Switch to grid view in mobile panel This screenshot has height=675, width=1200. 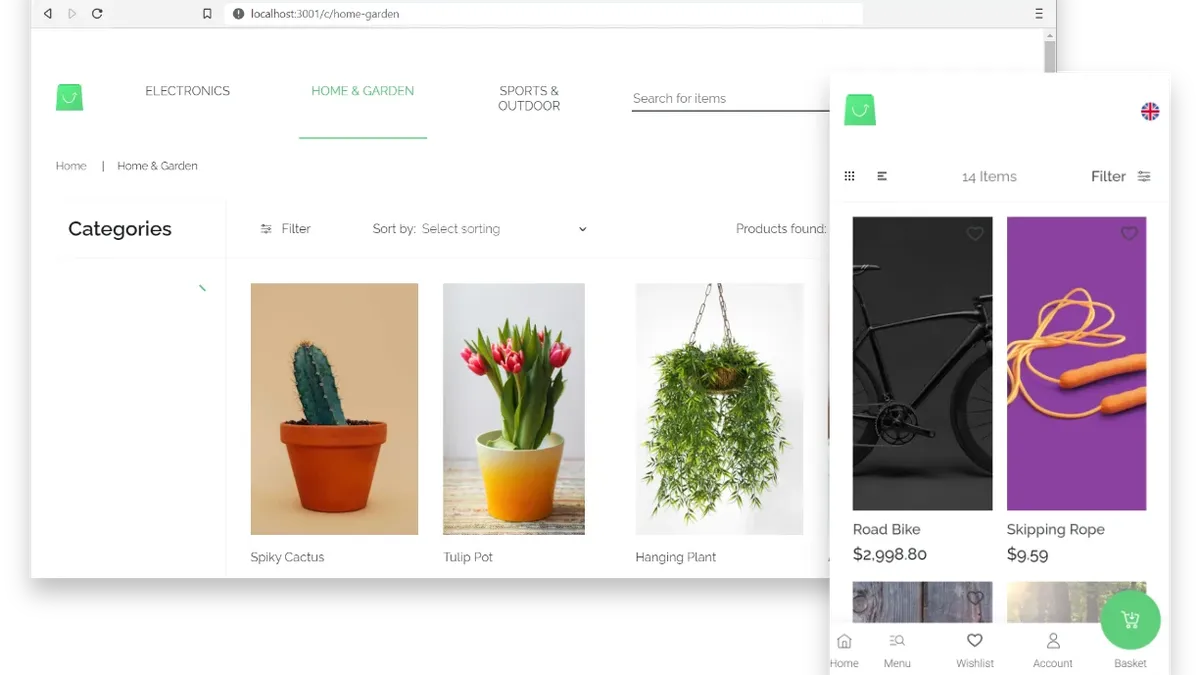pos(850,176)
